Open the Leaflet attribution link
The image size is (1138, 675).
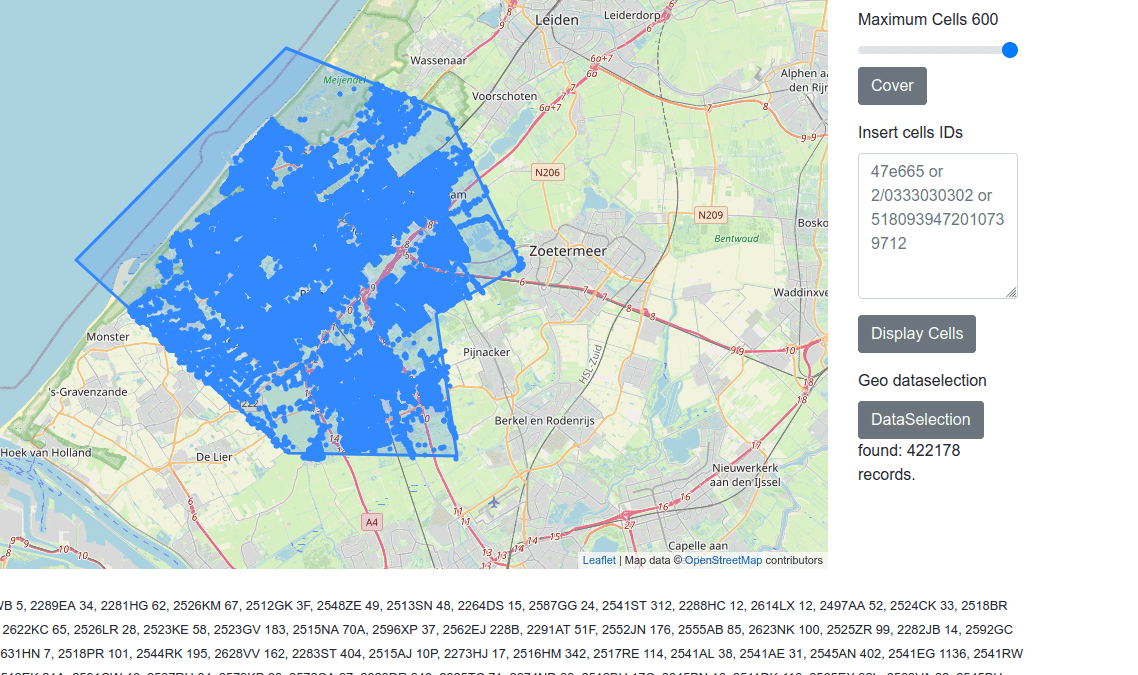tap(599, 560)
